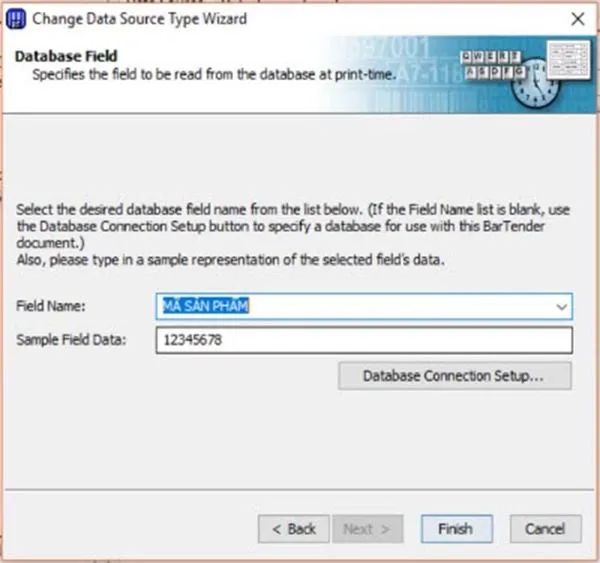Click the greyed-out Next button

pos(367,528)
